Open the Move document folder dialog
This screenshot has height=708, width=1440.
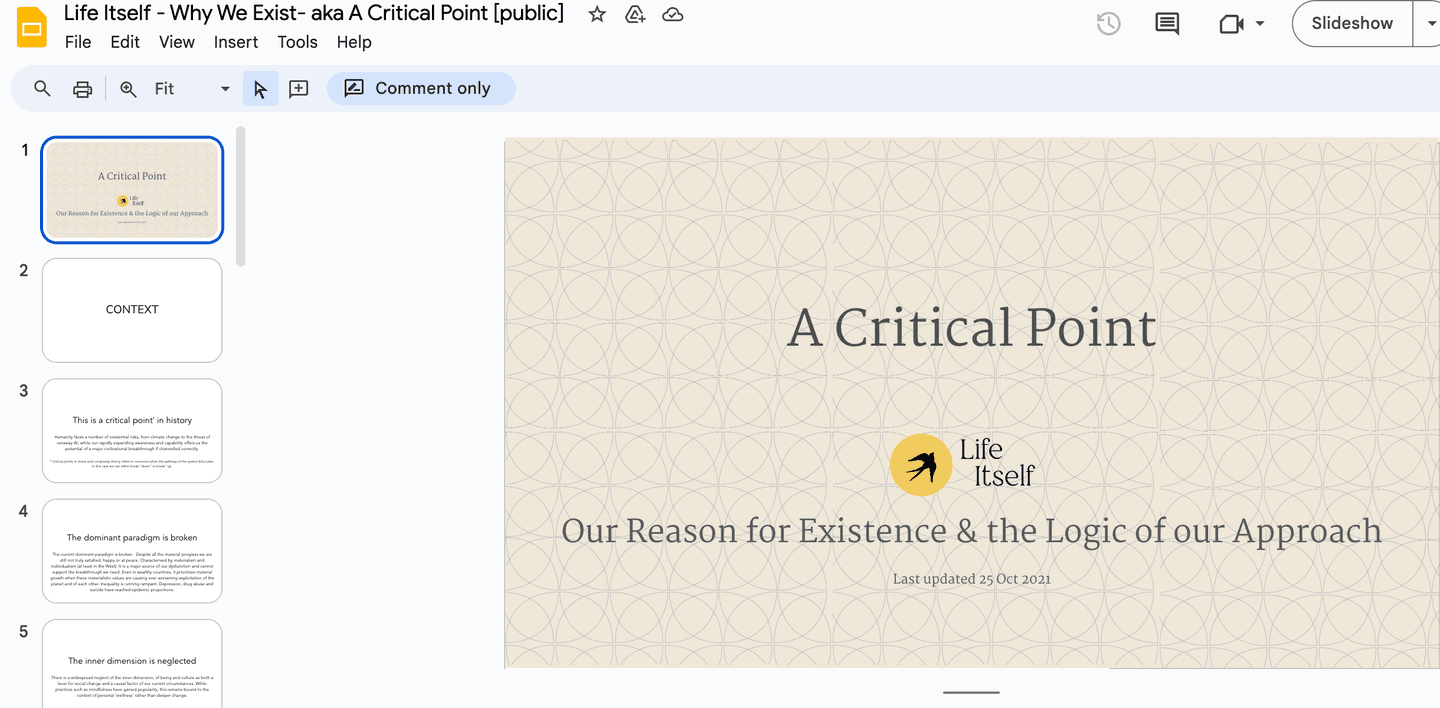point(635,14)
